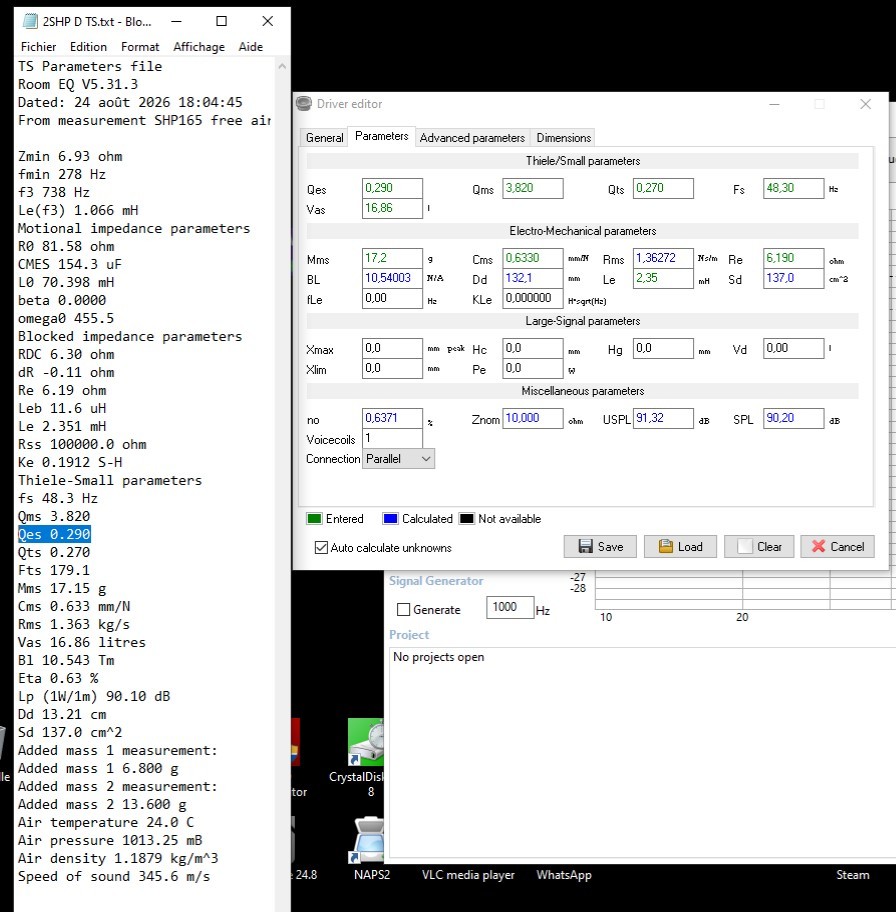Open the NAPS2 scanner desktop icon
The height and width of the screenshot is (912, 896).
coord(367,840)
